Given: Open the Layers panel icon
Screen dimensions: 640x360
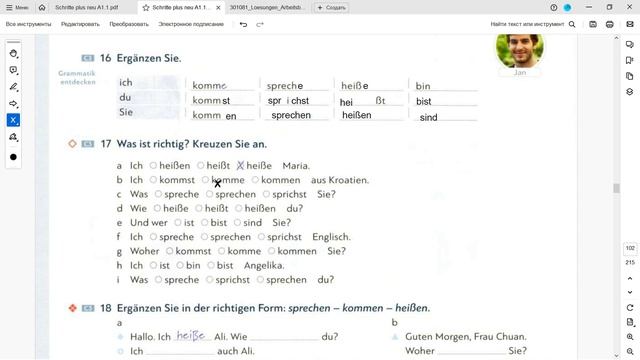Looking at the screenshot, I should pyautogui.click(x=629, y=92).
